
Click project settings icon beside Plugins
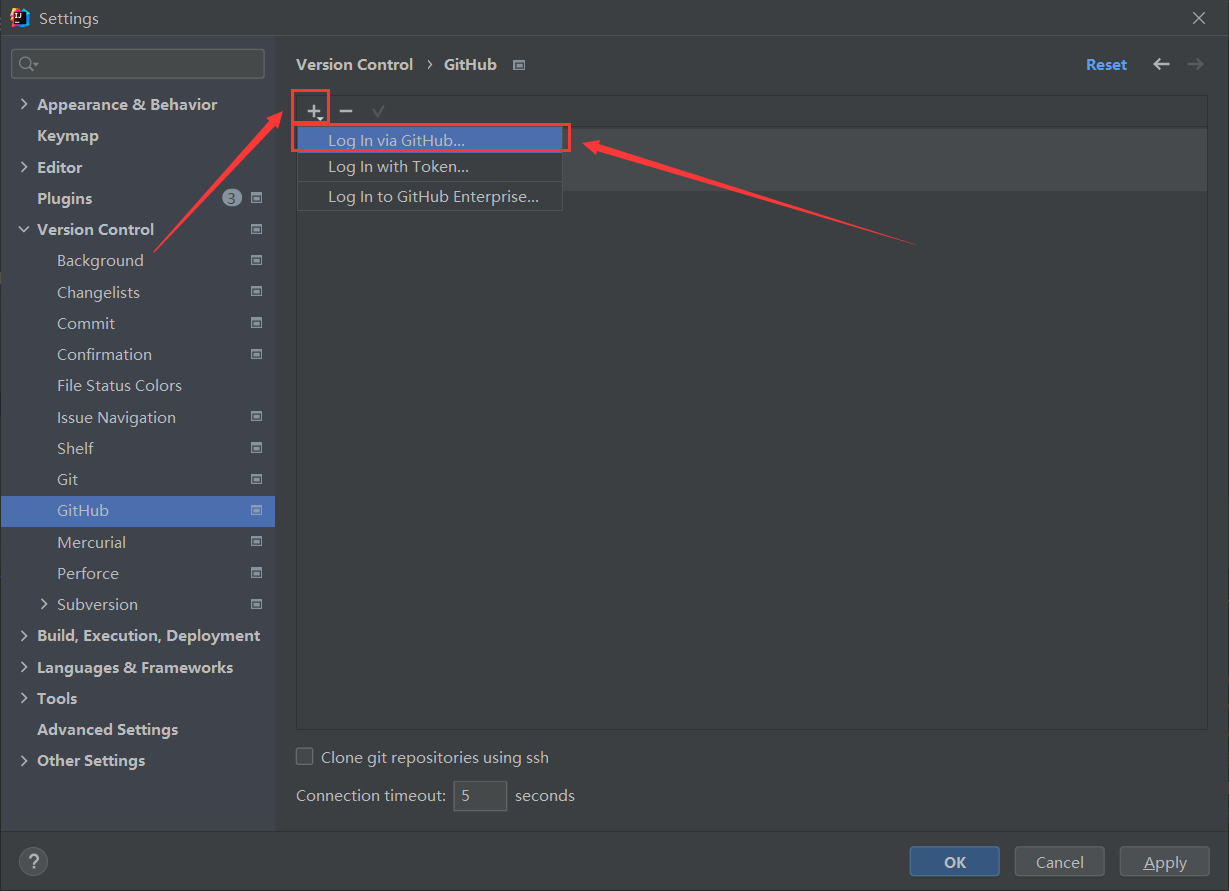[x=256, y=198]
